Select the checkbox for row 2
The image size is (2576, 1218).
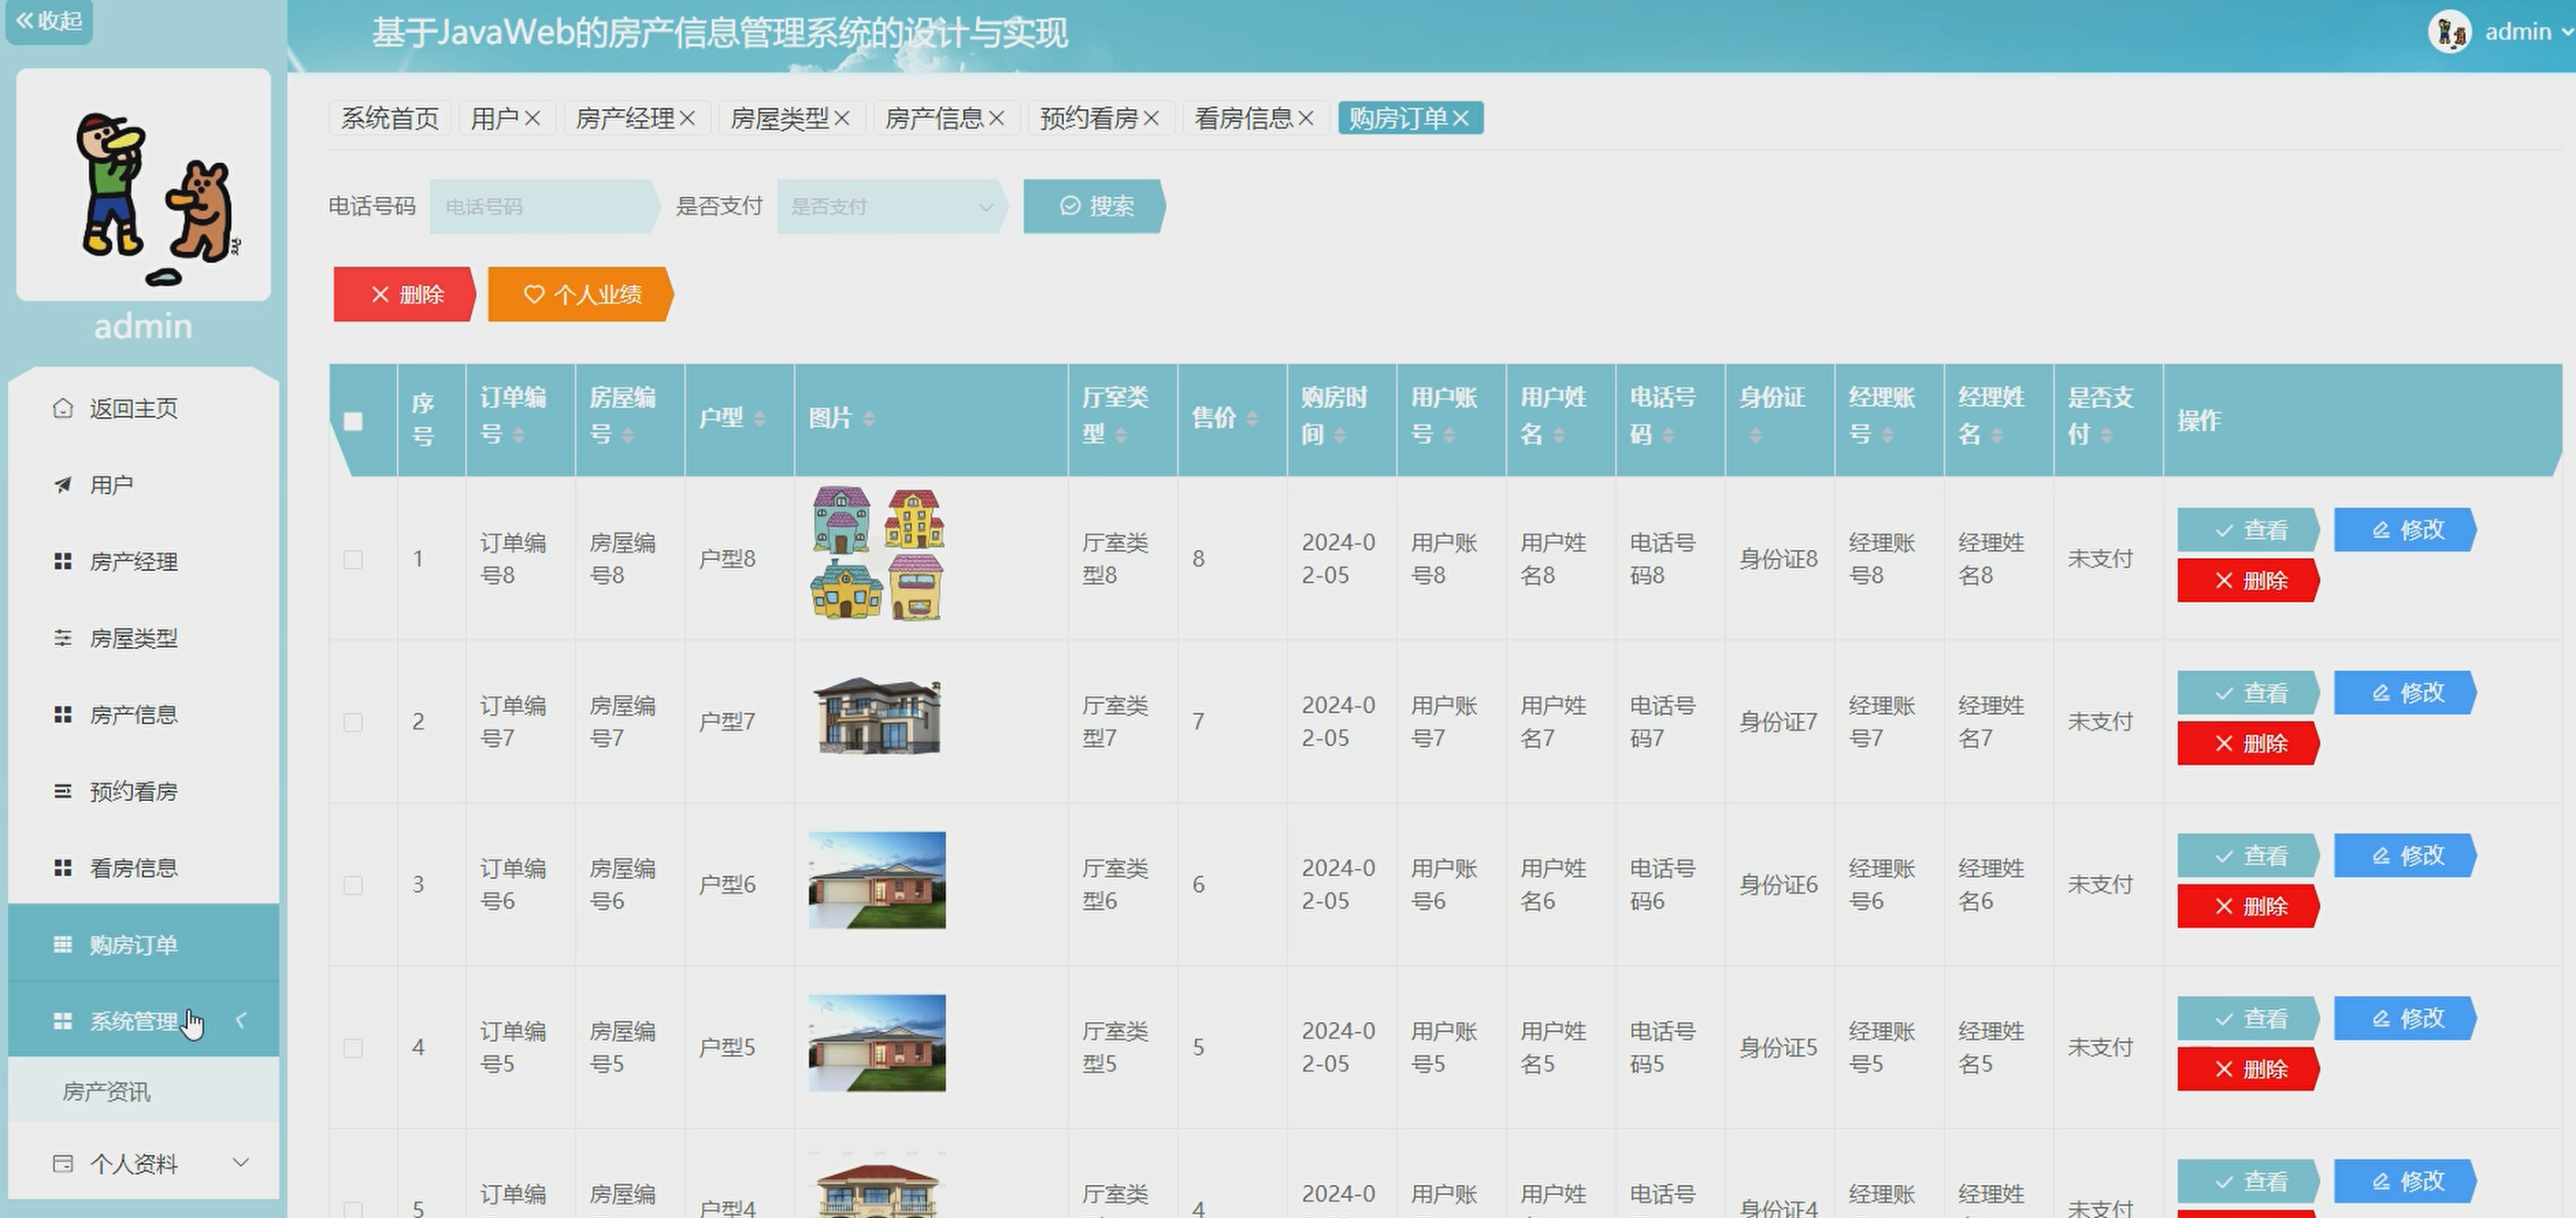(353, 722)
